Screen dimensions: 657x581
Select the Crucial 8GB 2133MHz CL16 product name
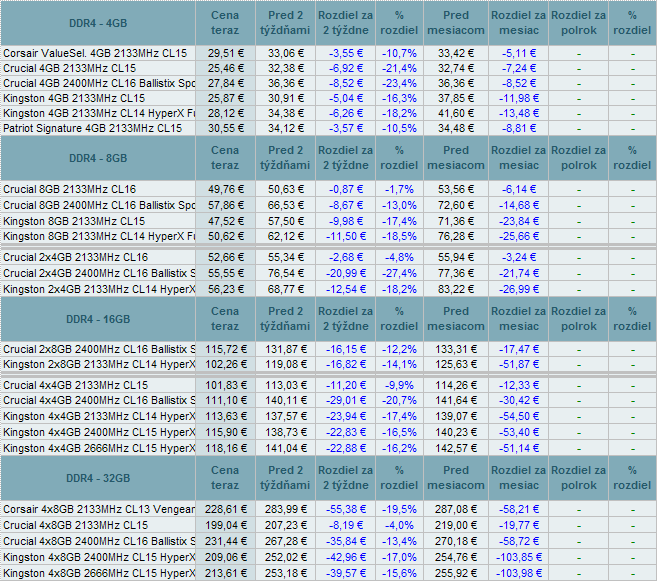point(70,189)
